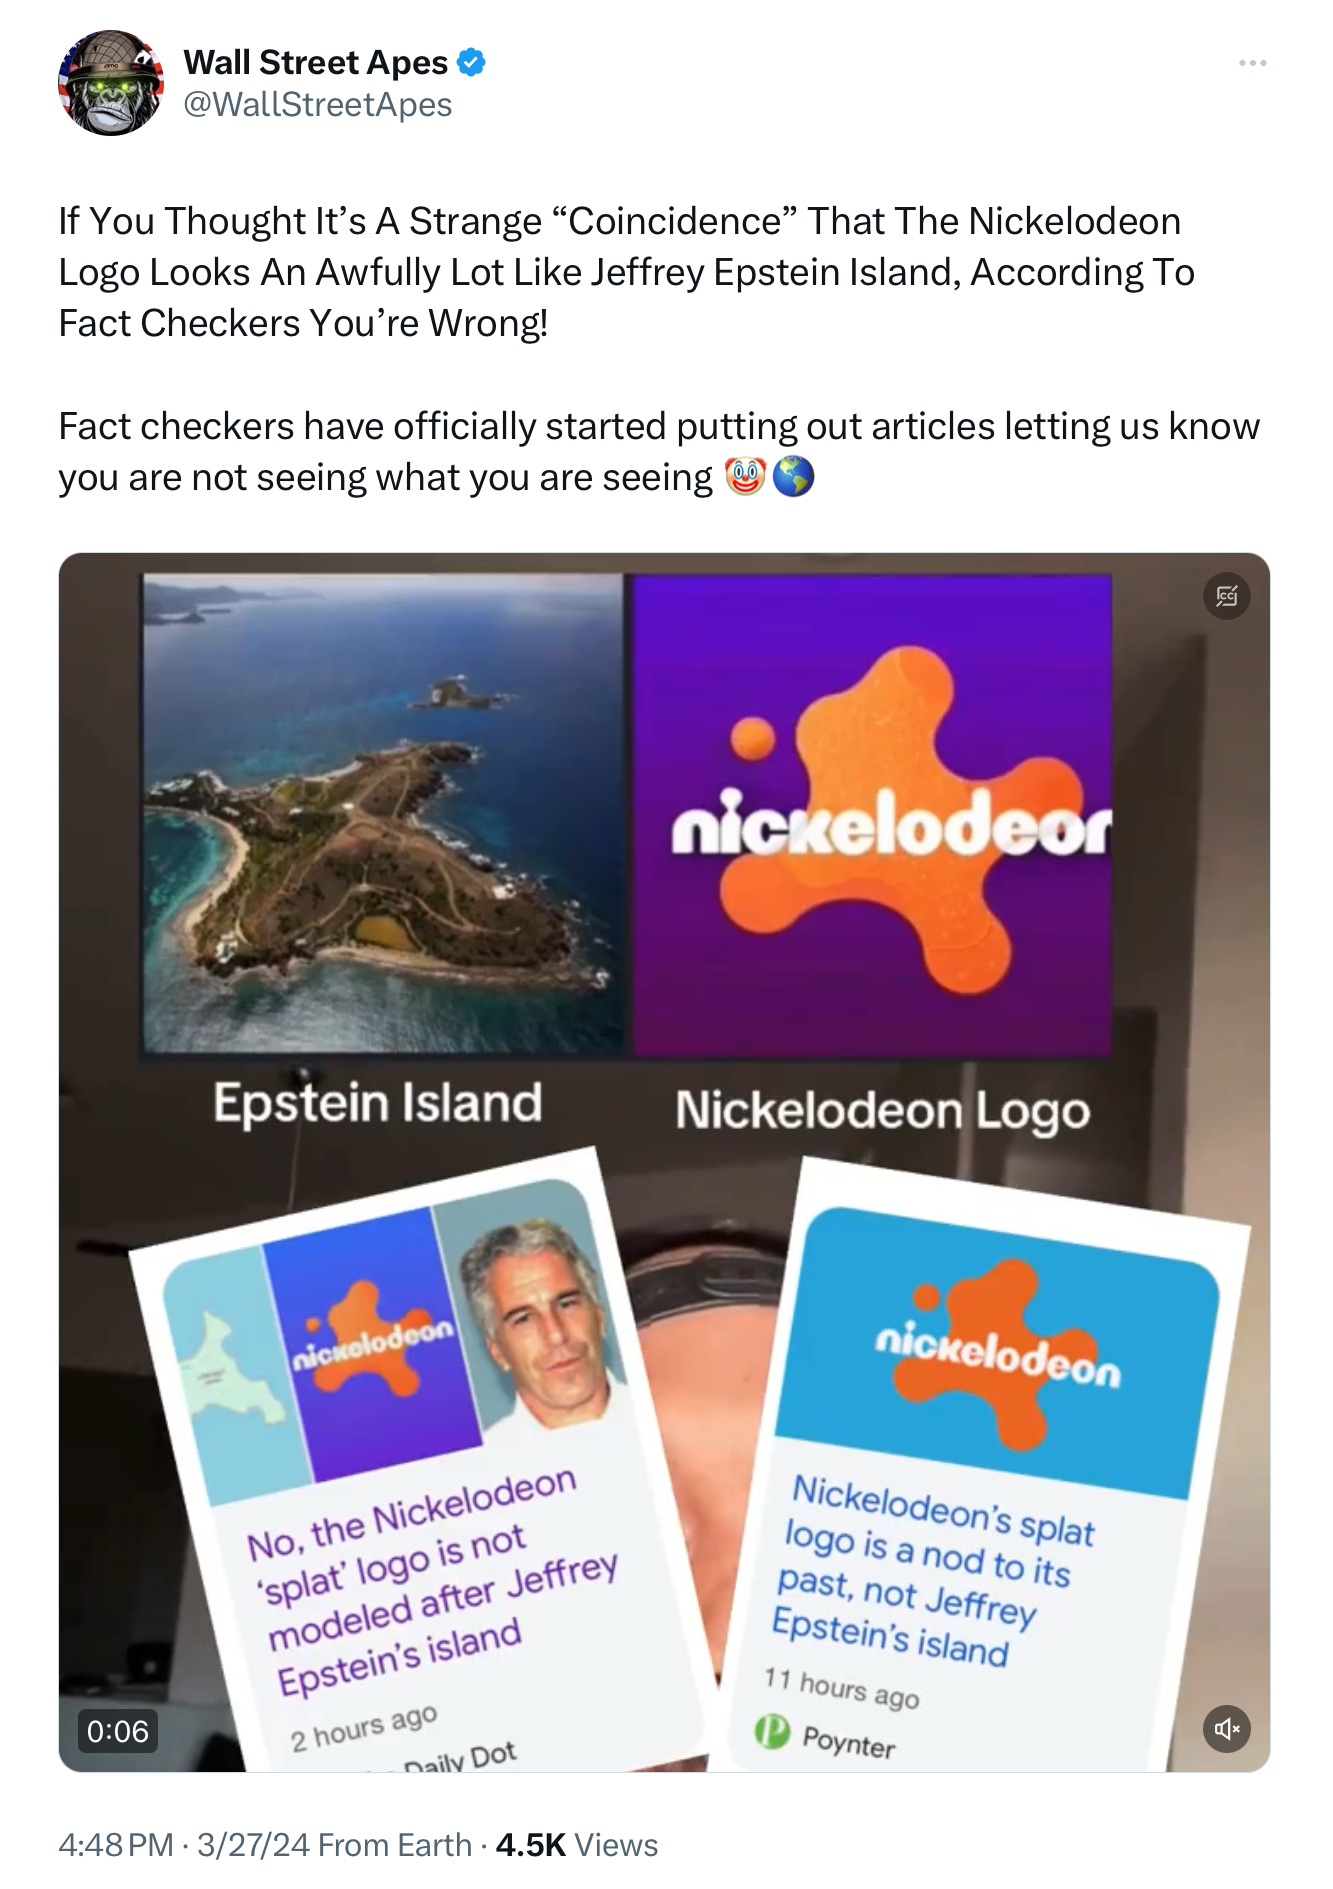Open the three-dot more options menu
The height and width of the screenshot is (1889, 1333).
coord(1252,63)
